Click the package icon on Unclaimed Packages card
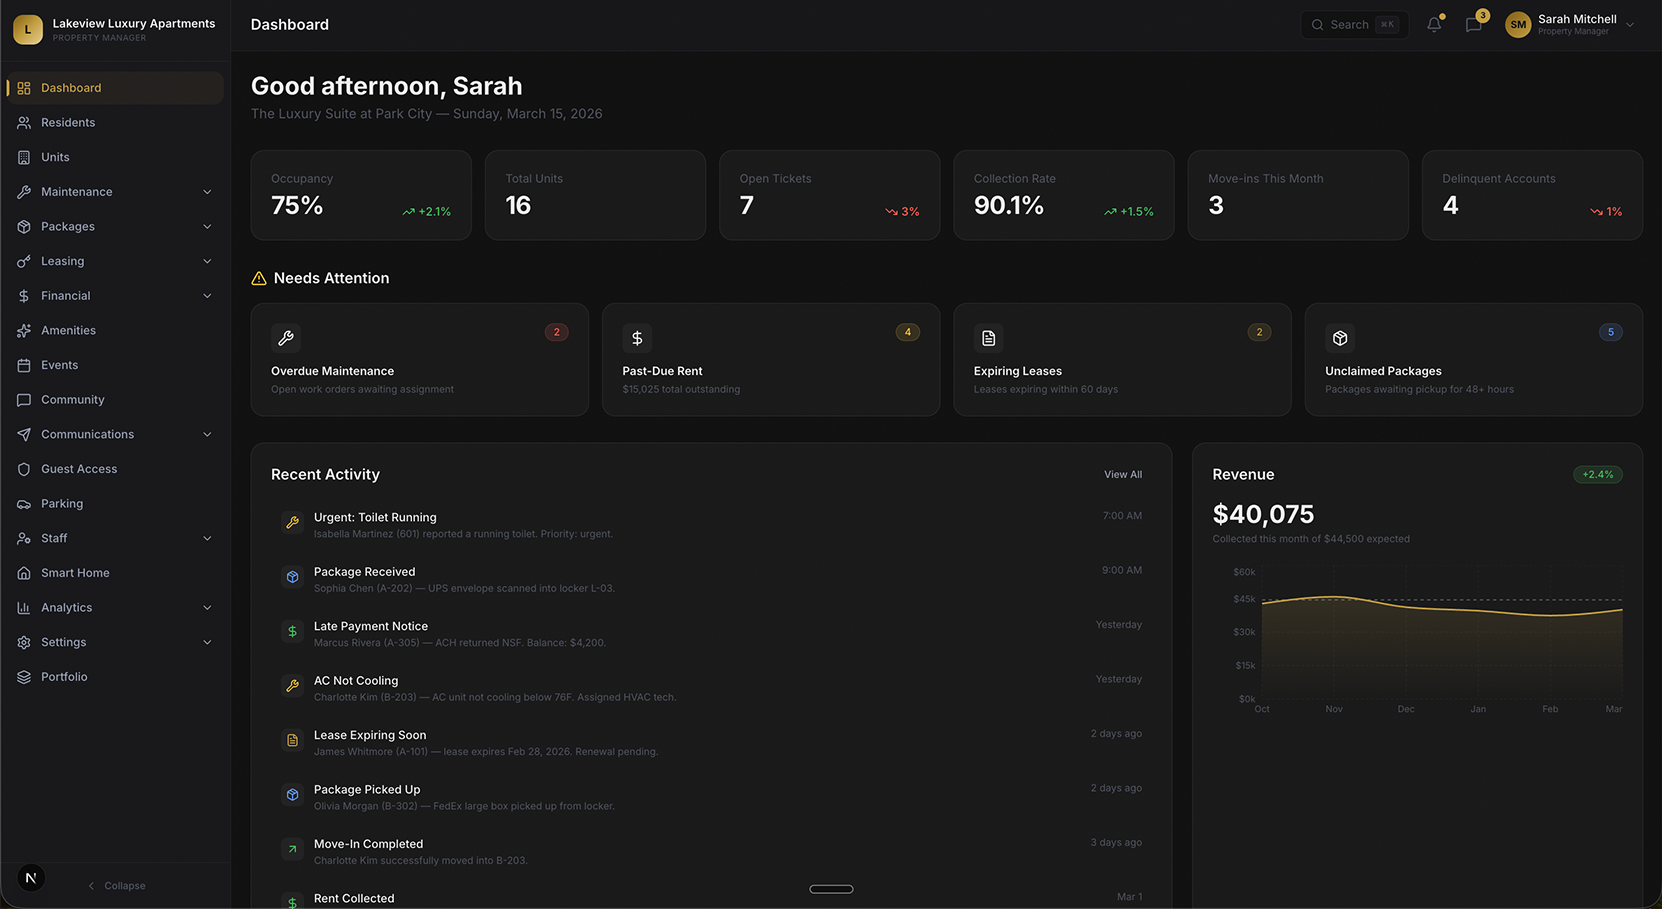 [1339, 338]
